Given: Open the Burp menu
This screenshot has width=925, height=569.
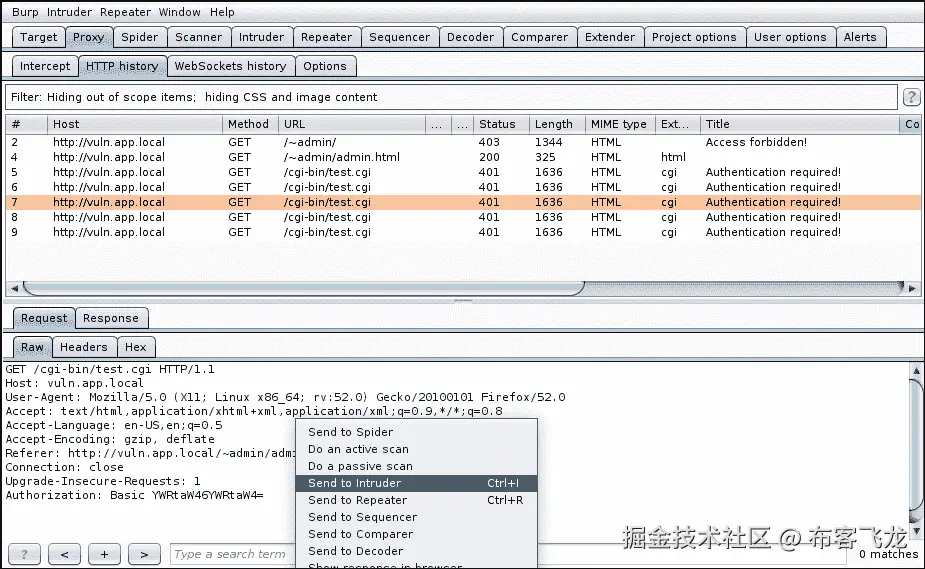Looking at the screenshot, I should click(25, 12).
